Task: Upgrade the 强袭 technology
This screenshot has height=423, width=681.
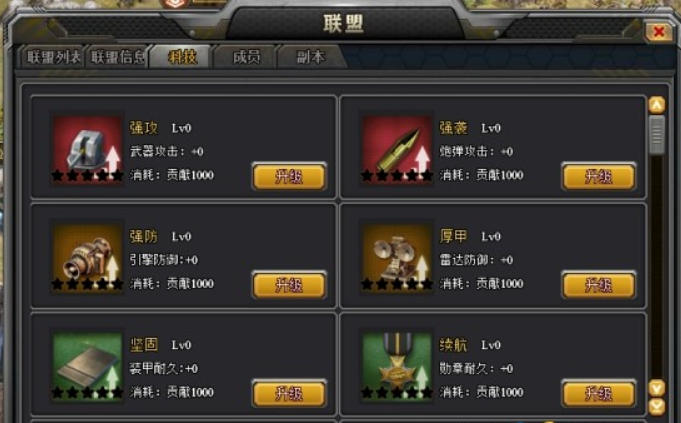Action: click(x=598, y=177)
